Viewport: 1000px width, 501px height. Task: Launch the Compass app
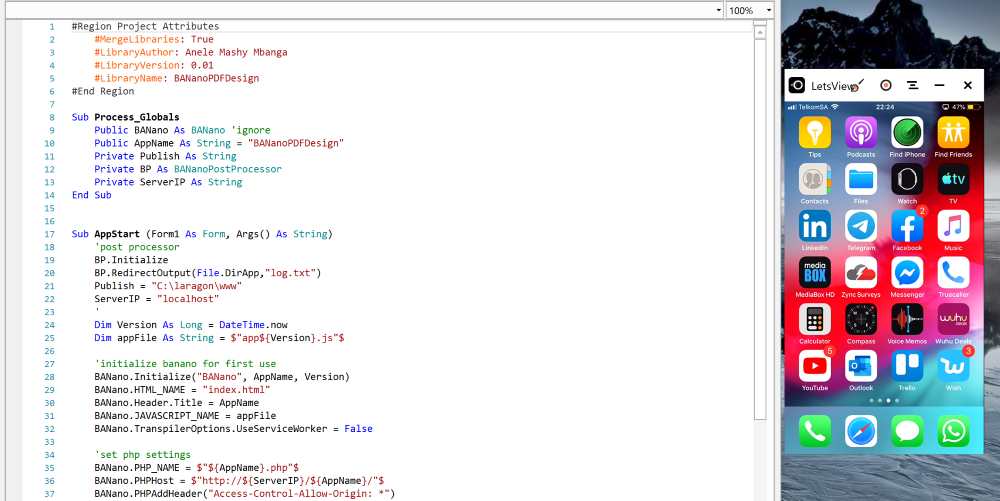coord(861,319)
